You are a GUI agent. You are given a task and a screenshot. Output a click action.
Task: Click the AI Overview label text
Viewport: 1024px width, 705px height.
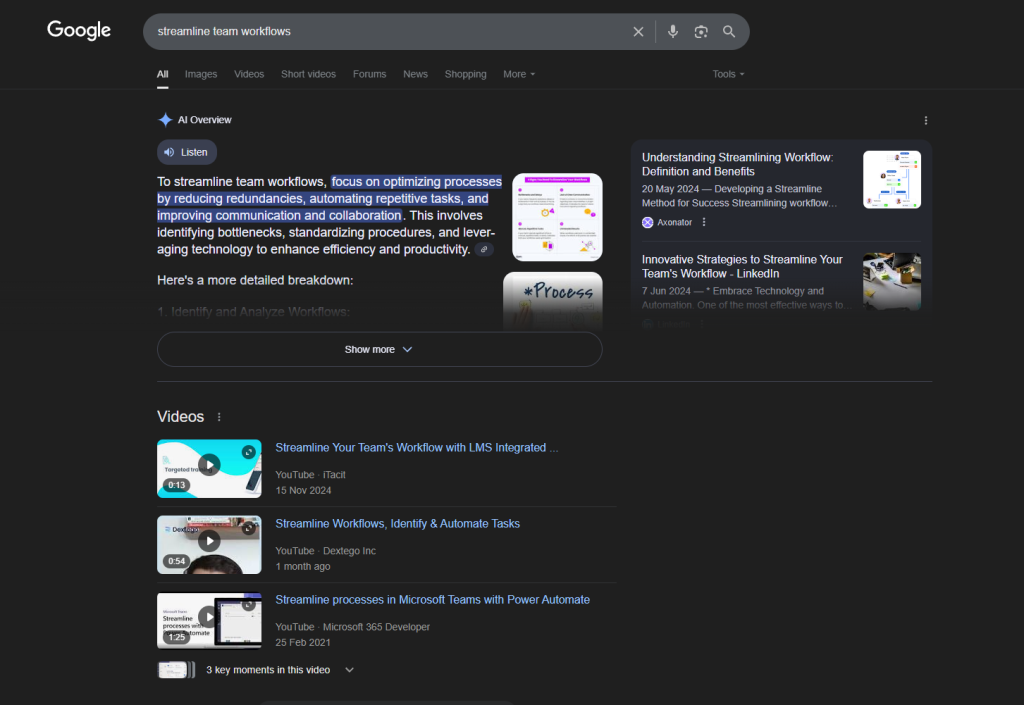click(x=204, y=120)
